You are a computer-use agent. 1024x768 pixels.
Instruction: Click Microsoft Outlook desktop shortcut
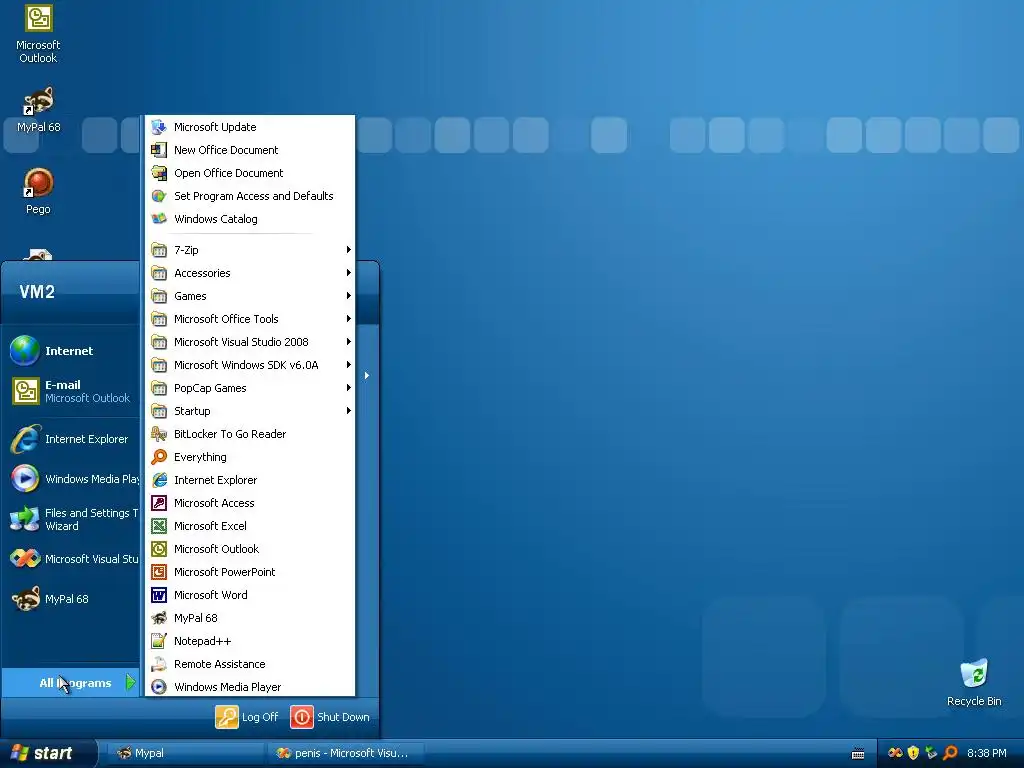(38, 34)
